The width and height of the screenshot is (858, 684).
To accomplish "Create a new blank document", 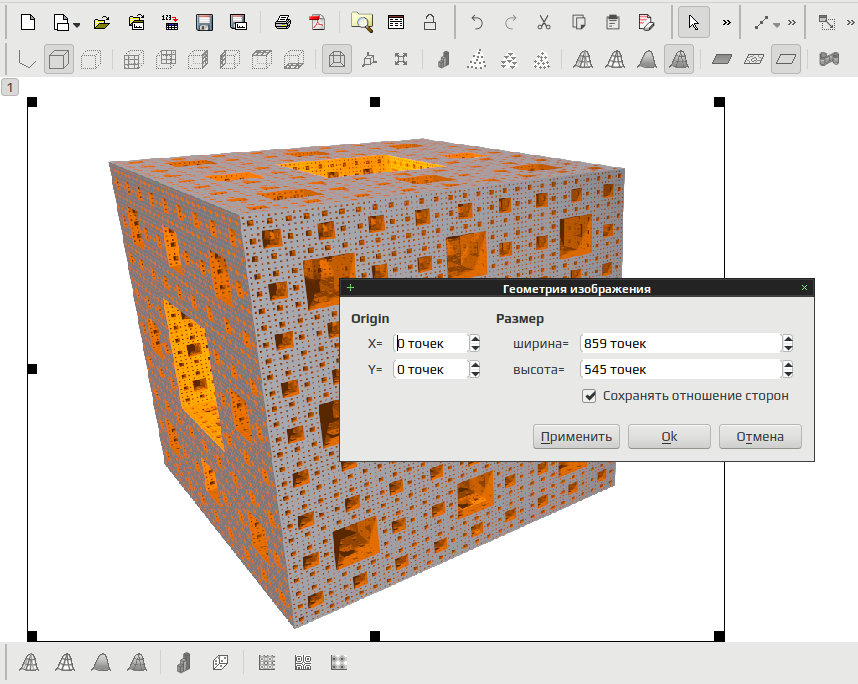I will click(28, 22).
